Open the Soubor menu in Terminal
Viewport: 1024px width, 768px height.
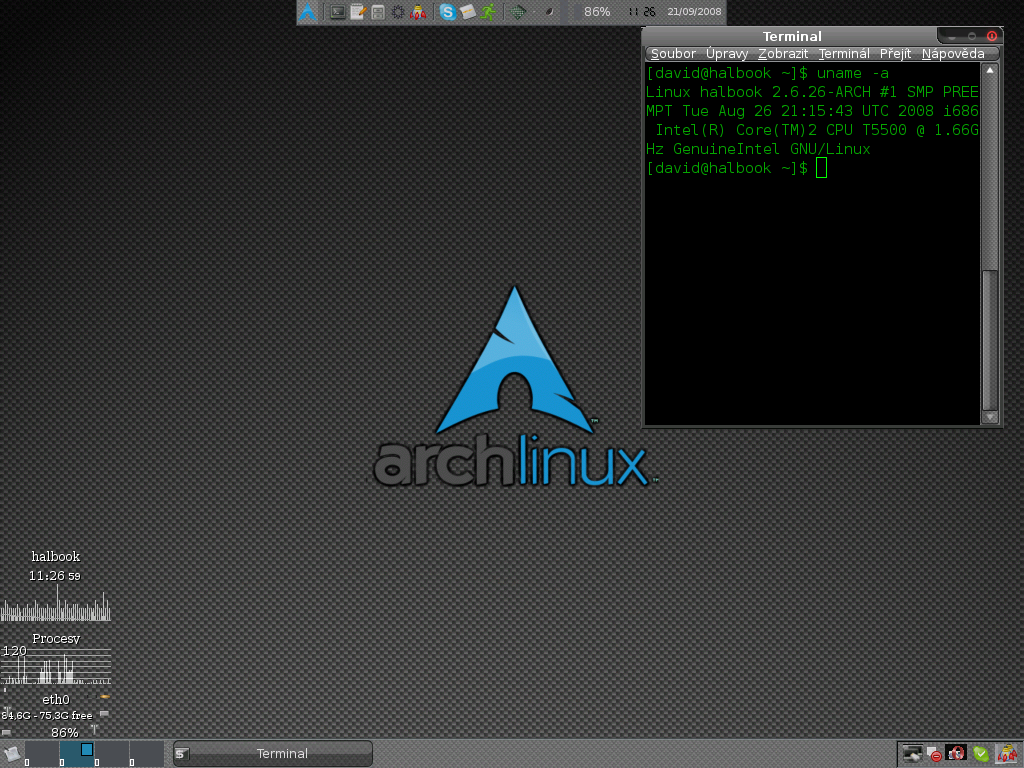(x=673, y=54)
